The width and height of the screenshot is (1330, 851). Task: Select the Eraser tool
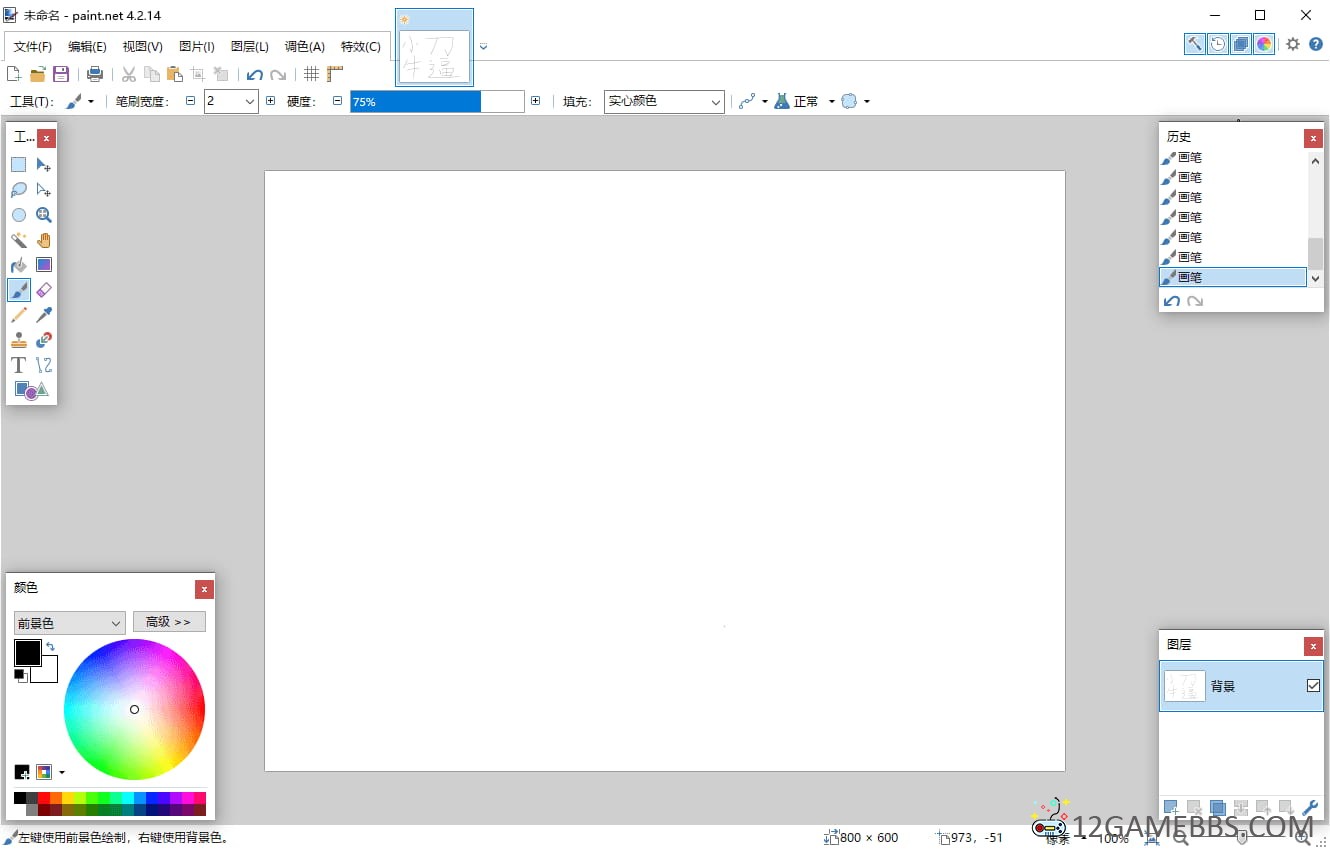pyautogui.click(x=44, y=290)
